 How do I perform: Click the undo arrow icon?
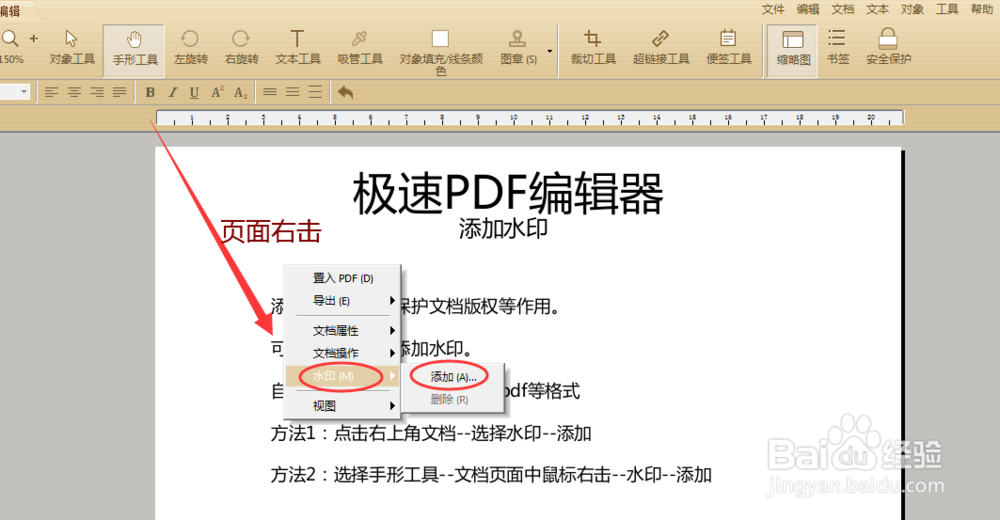tap(345, 93)
